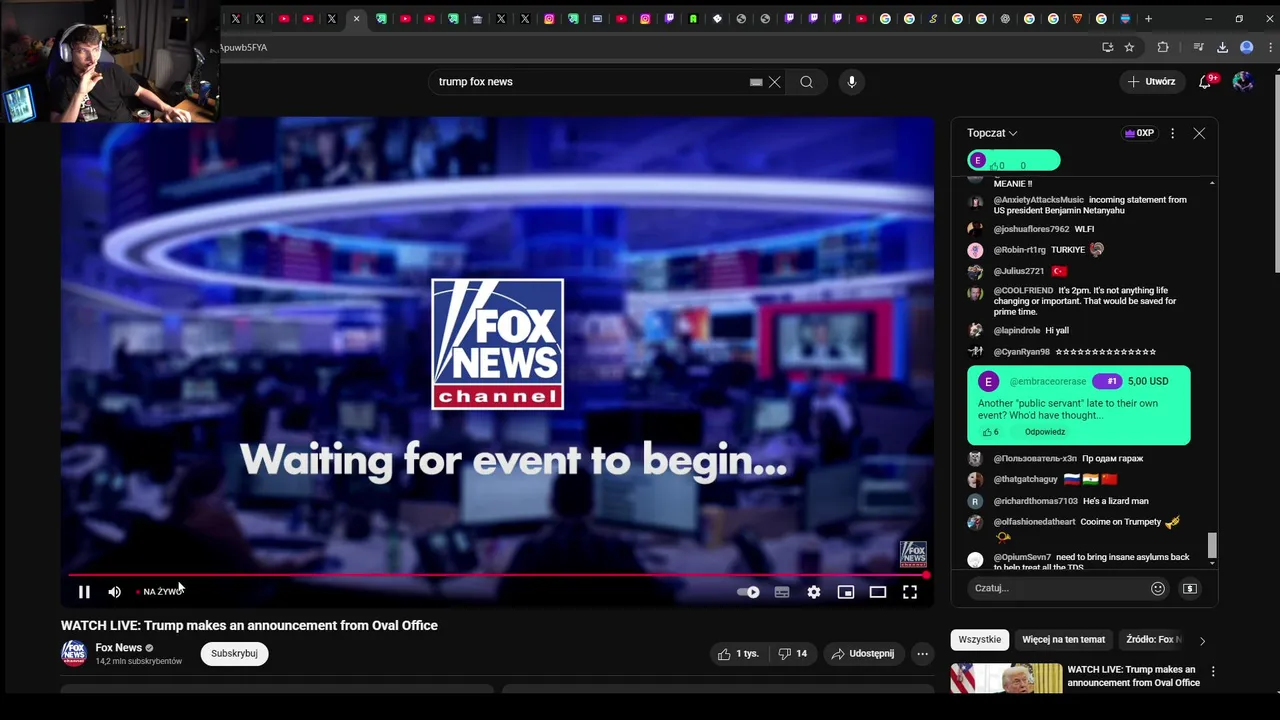Open browser downloads icon
1280x720 pixels.
[1222, 47]
